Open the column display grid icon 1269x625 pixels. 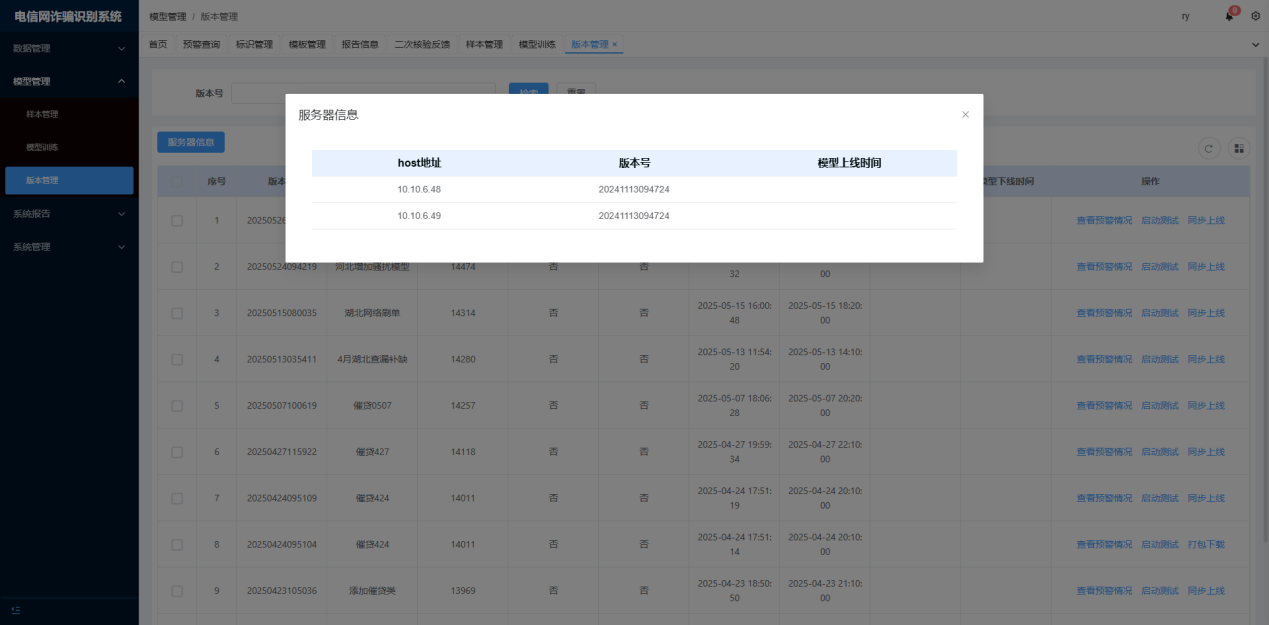(1239, 148)
